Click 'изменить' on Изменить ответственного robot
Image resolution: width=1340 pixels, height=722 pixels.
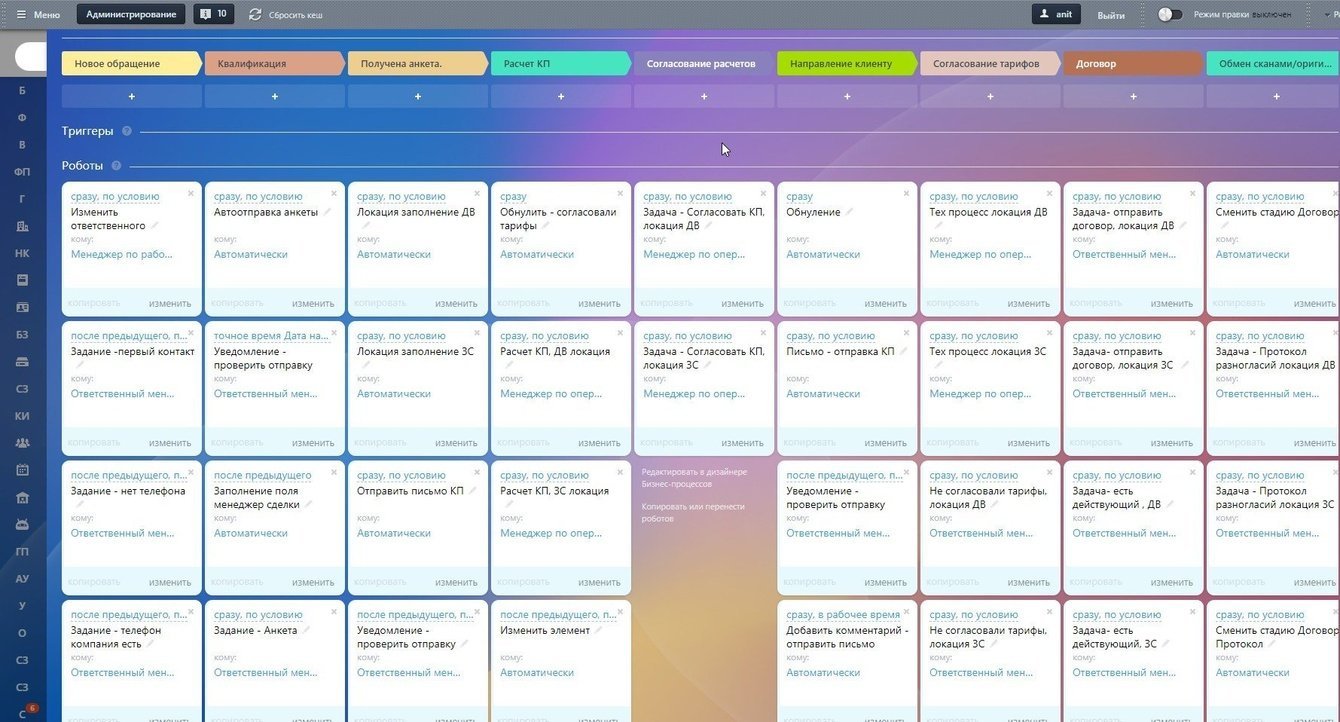click(x=170, y=303)
